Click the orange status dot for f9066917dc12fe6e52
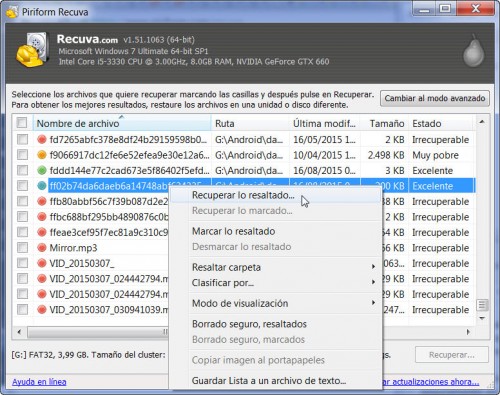Screen dimensions: 500x395 42,155
